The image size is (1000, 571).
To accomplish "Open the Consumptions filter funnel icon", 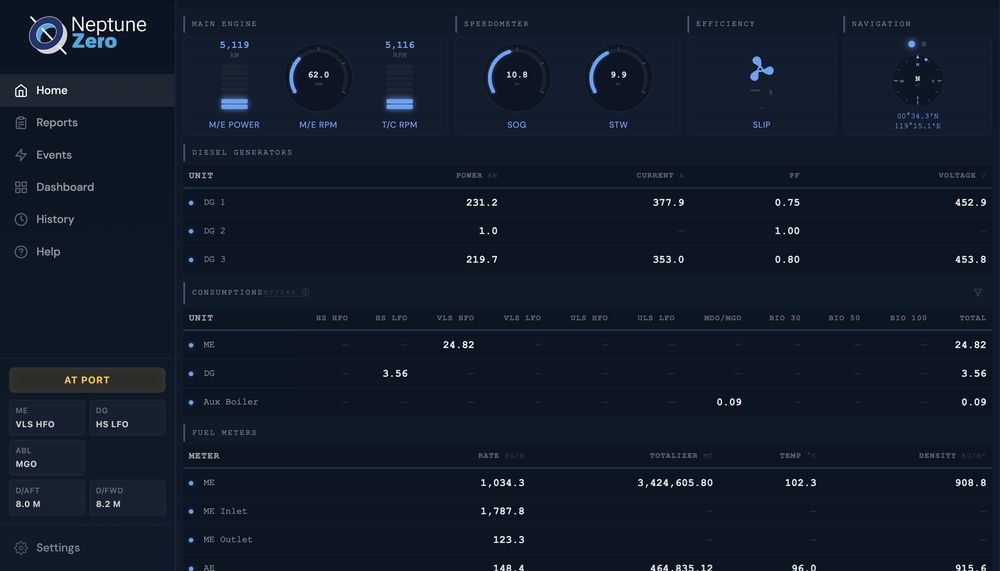I will [x=978, y=292].
